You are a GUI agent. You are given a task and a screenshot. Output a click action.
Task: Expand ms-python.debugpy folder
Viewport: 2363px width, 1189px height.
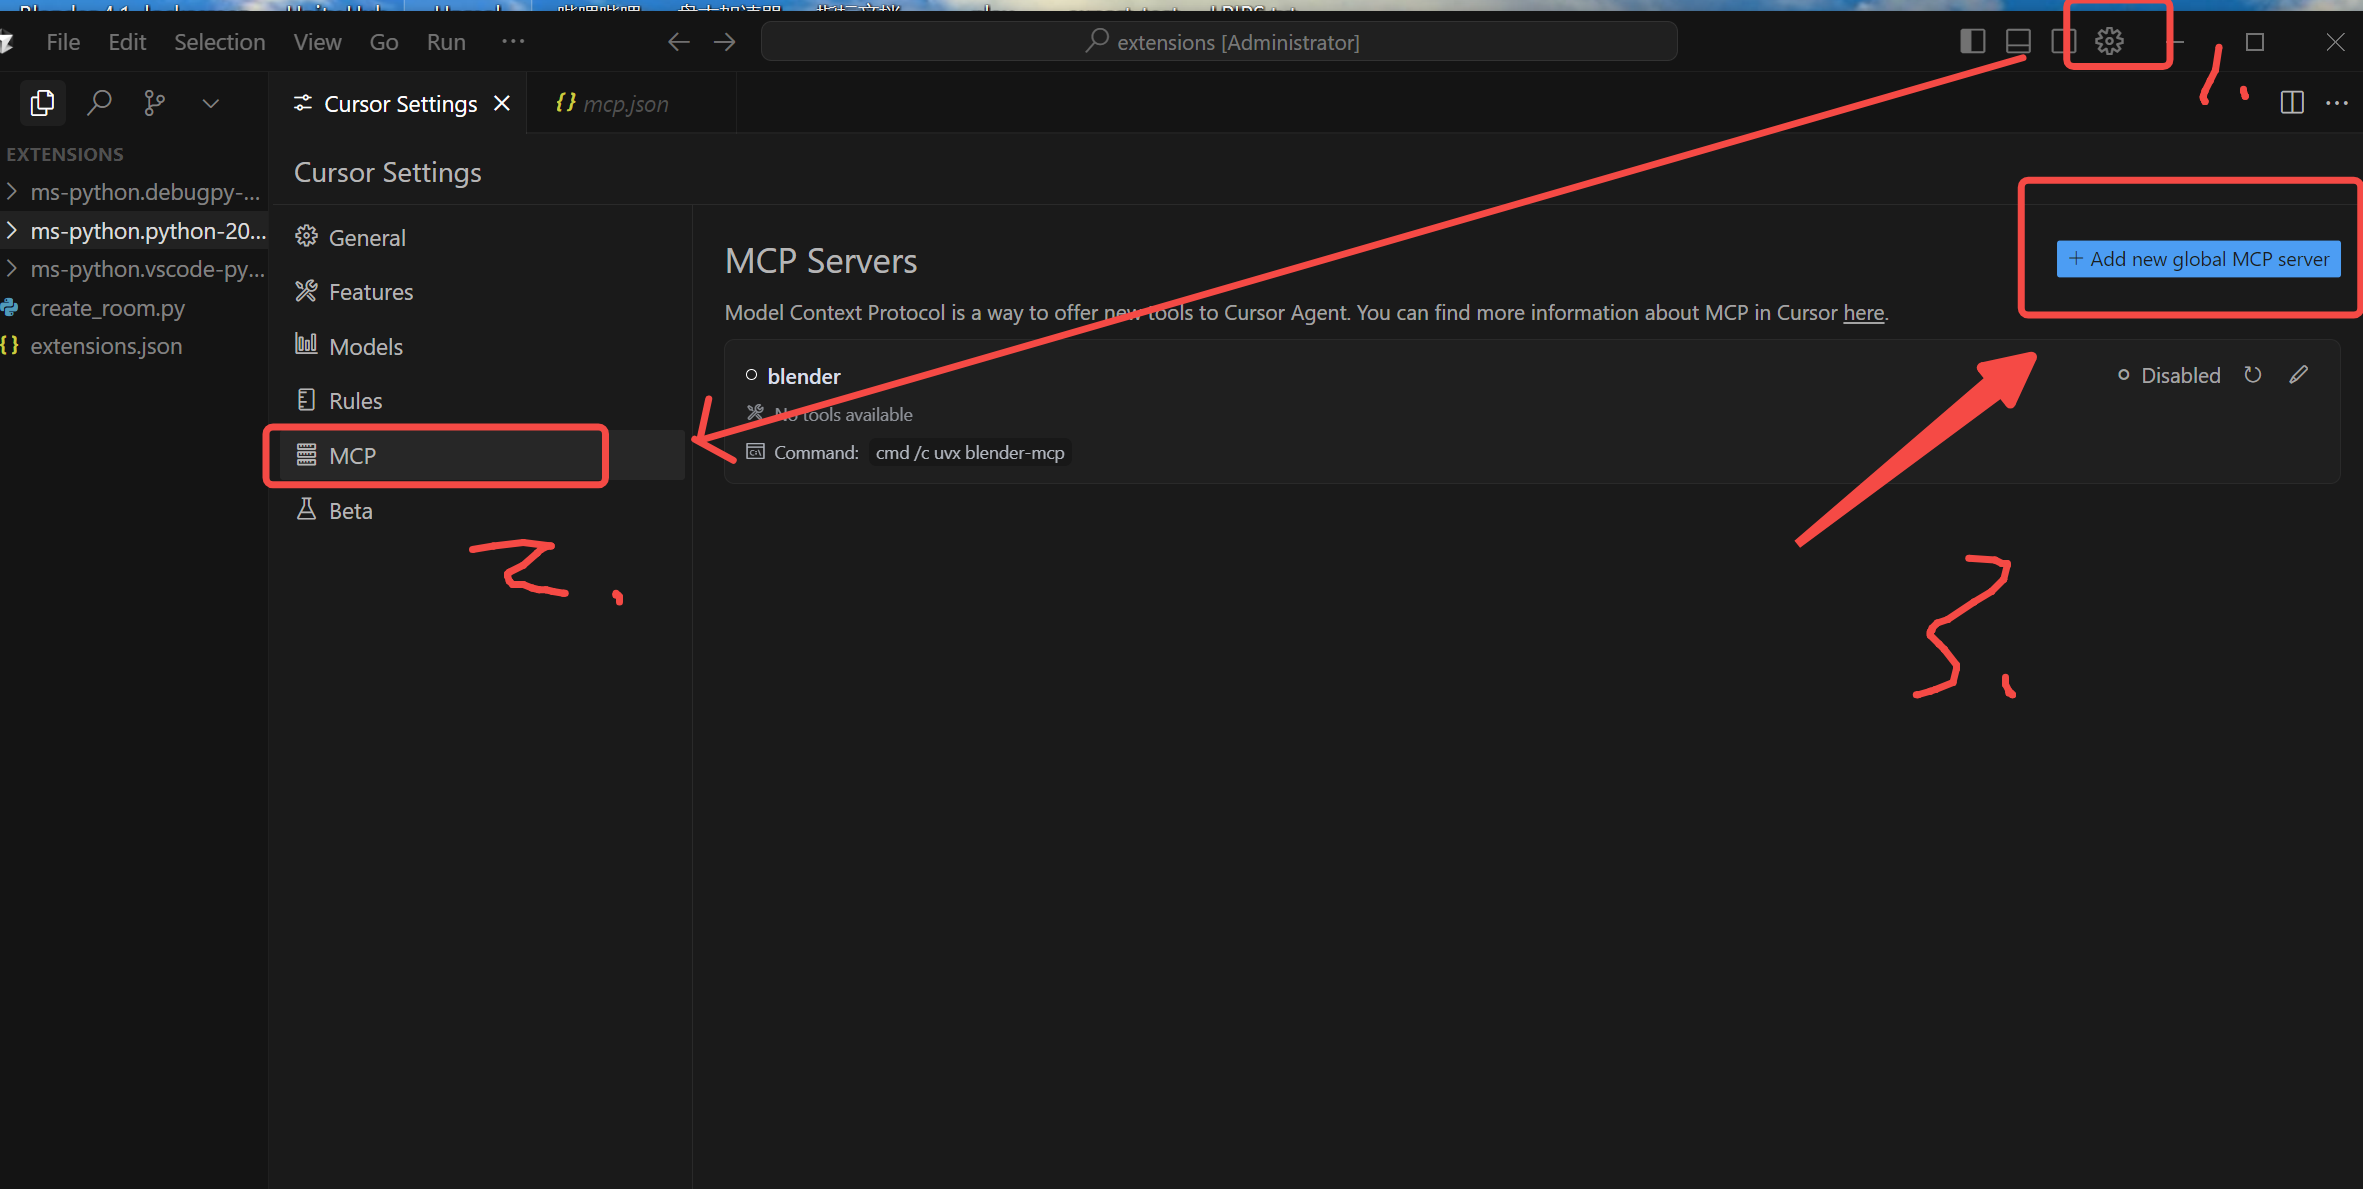12,192
